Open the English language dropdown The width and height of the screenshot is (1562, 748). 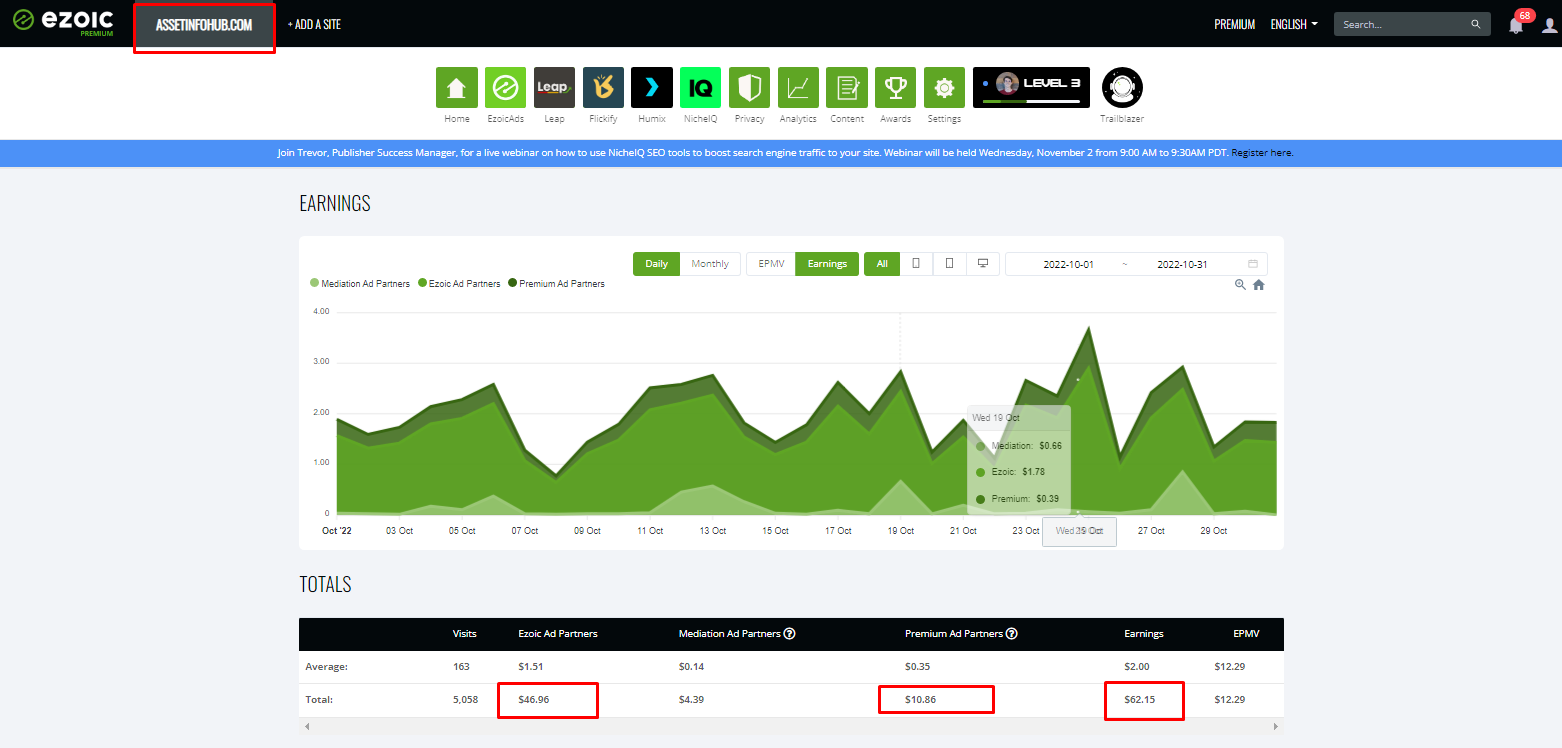point(1294,24)
